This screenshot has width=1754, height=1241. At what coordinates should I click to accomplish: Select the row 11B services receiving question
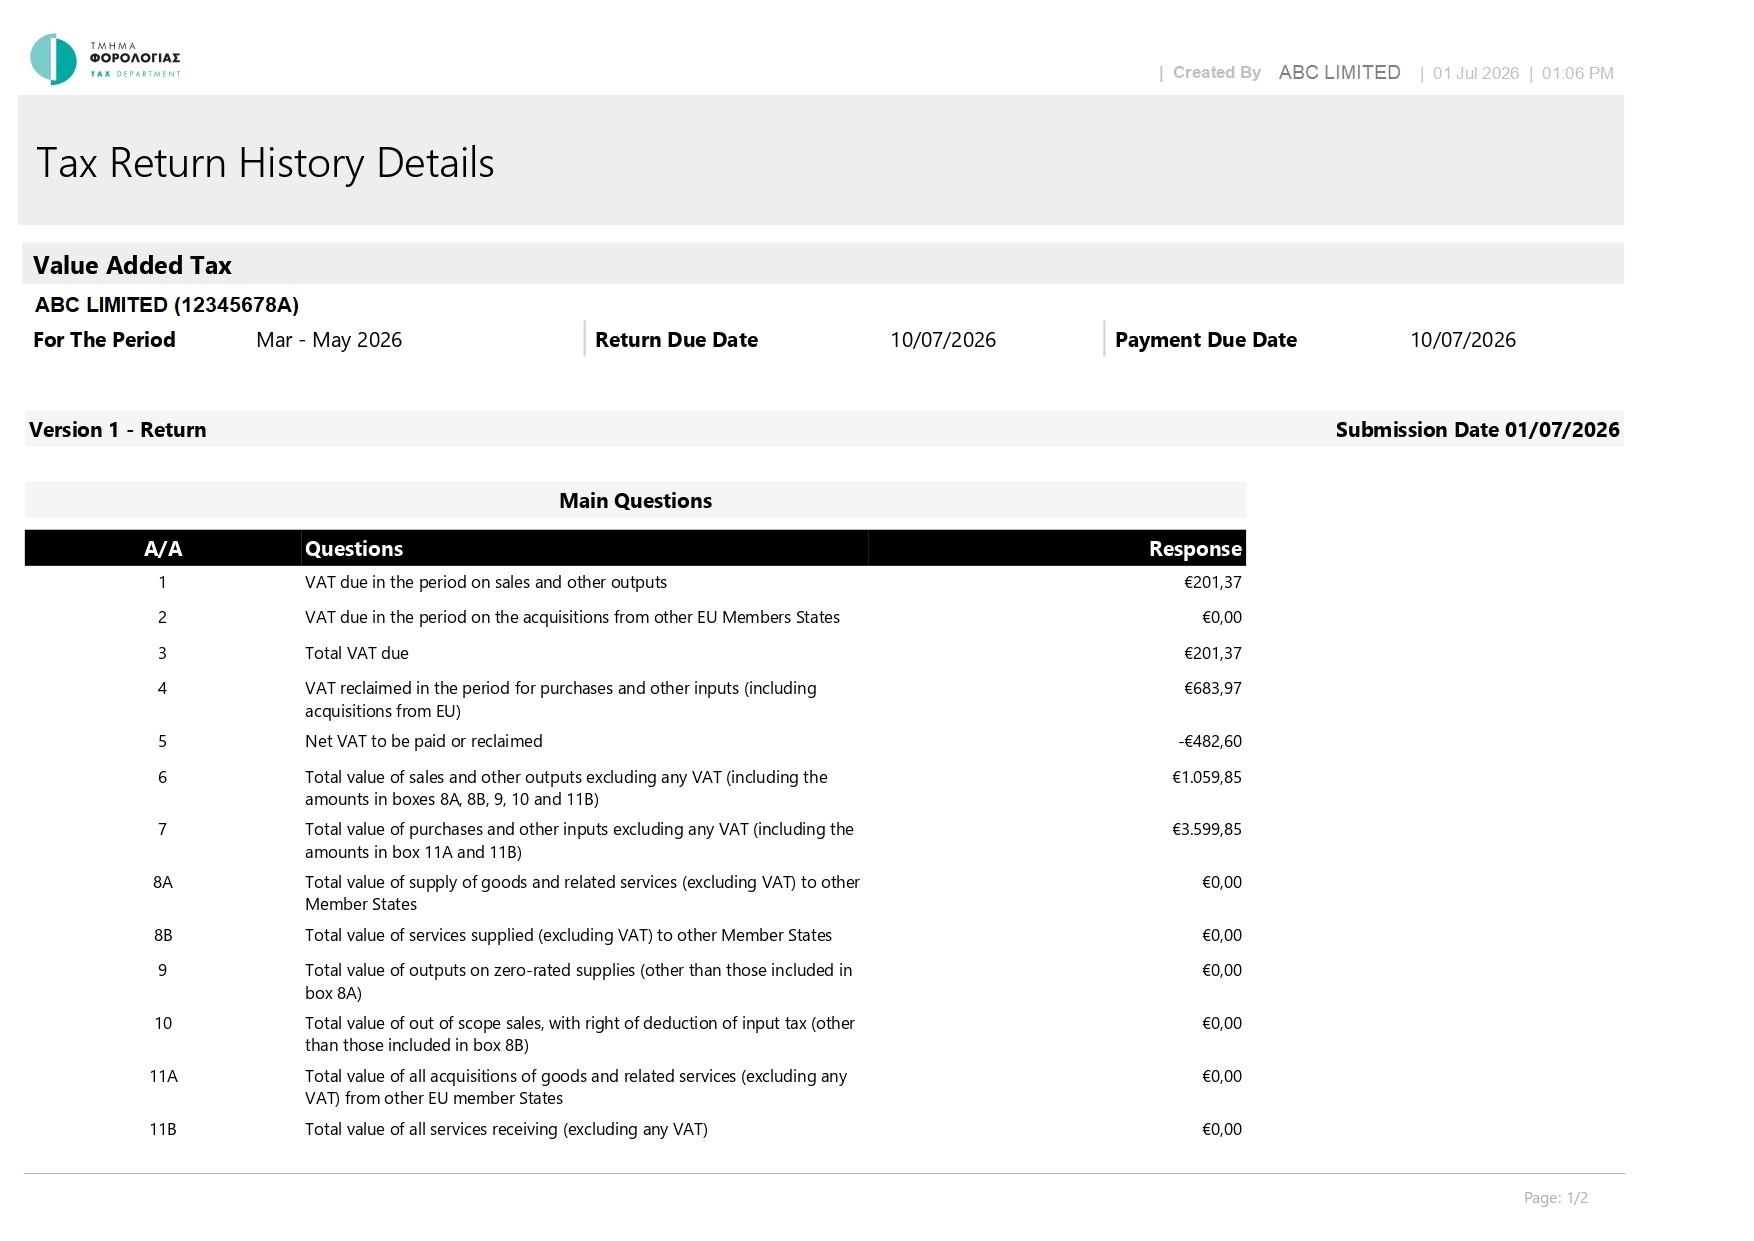coord(506,1129)
